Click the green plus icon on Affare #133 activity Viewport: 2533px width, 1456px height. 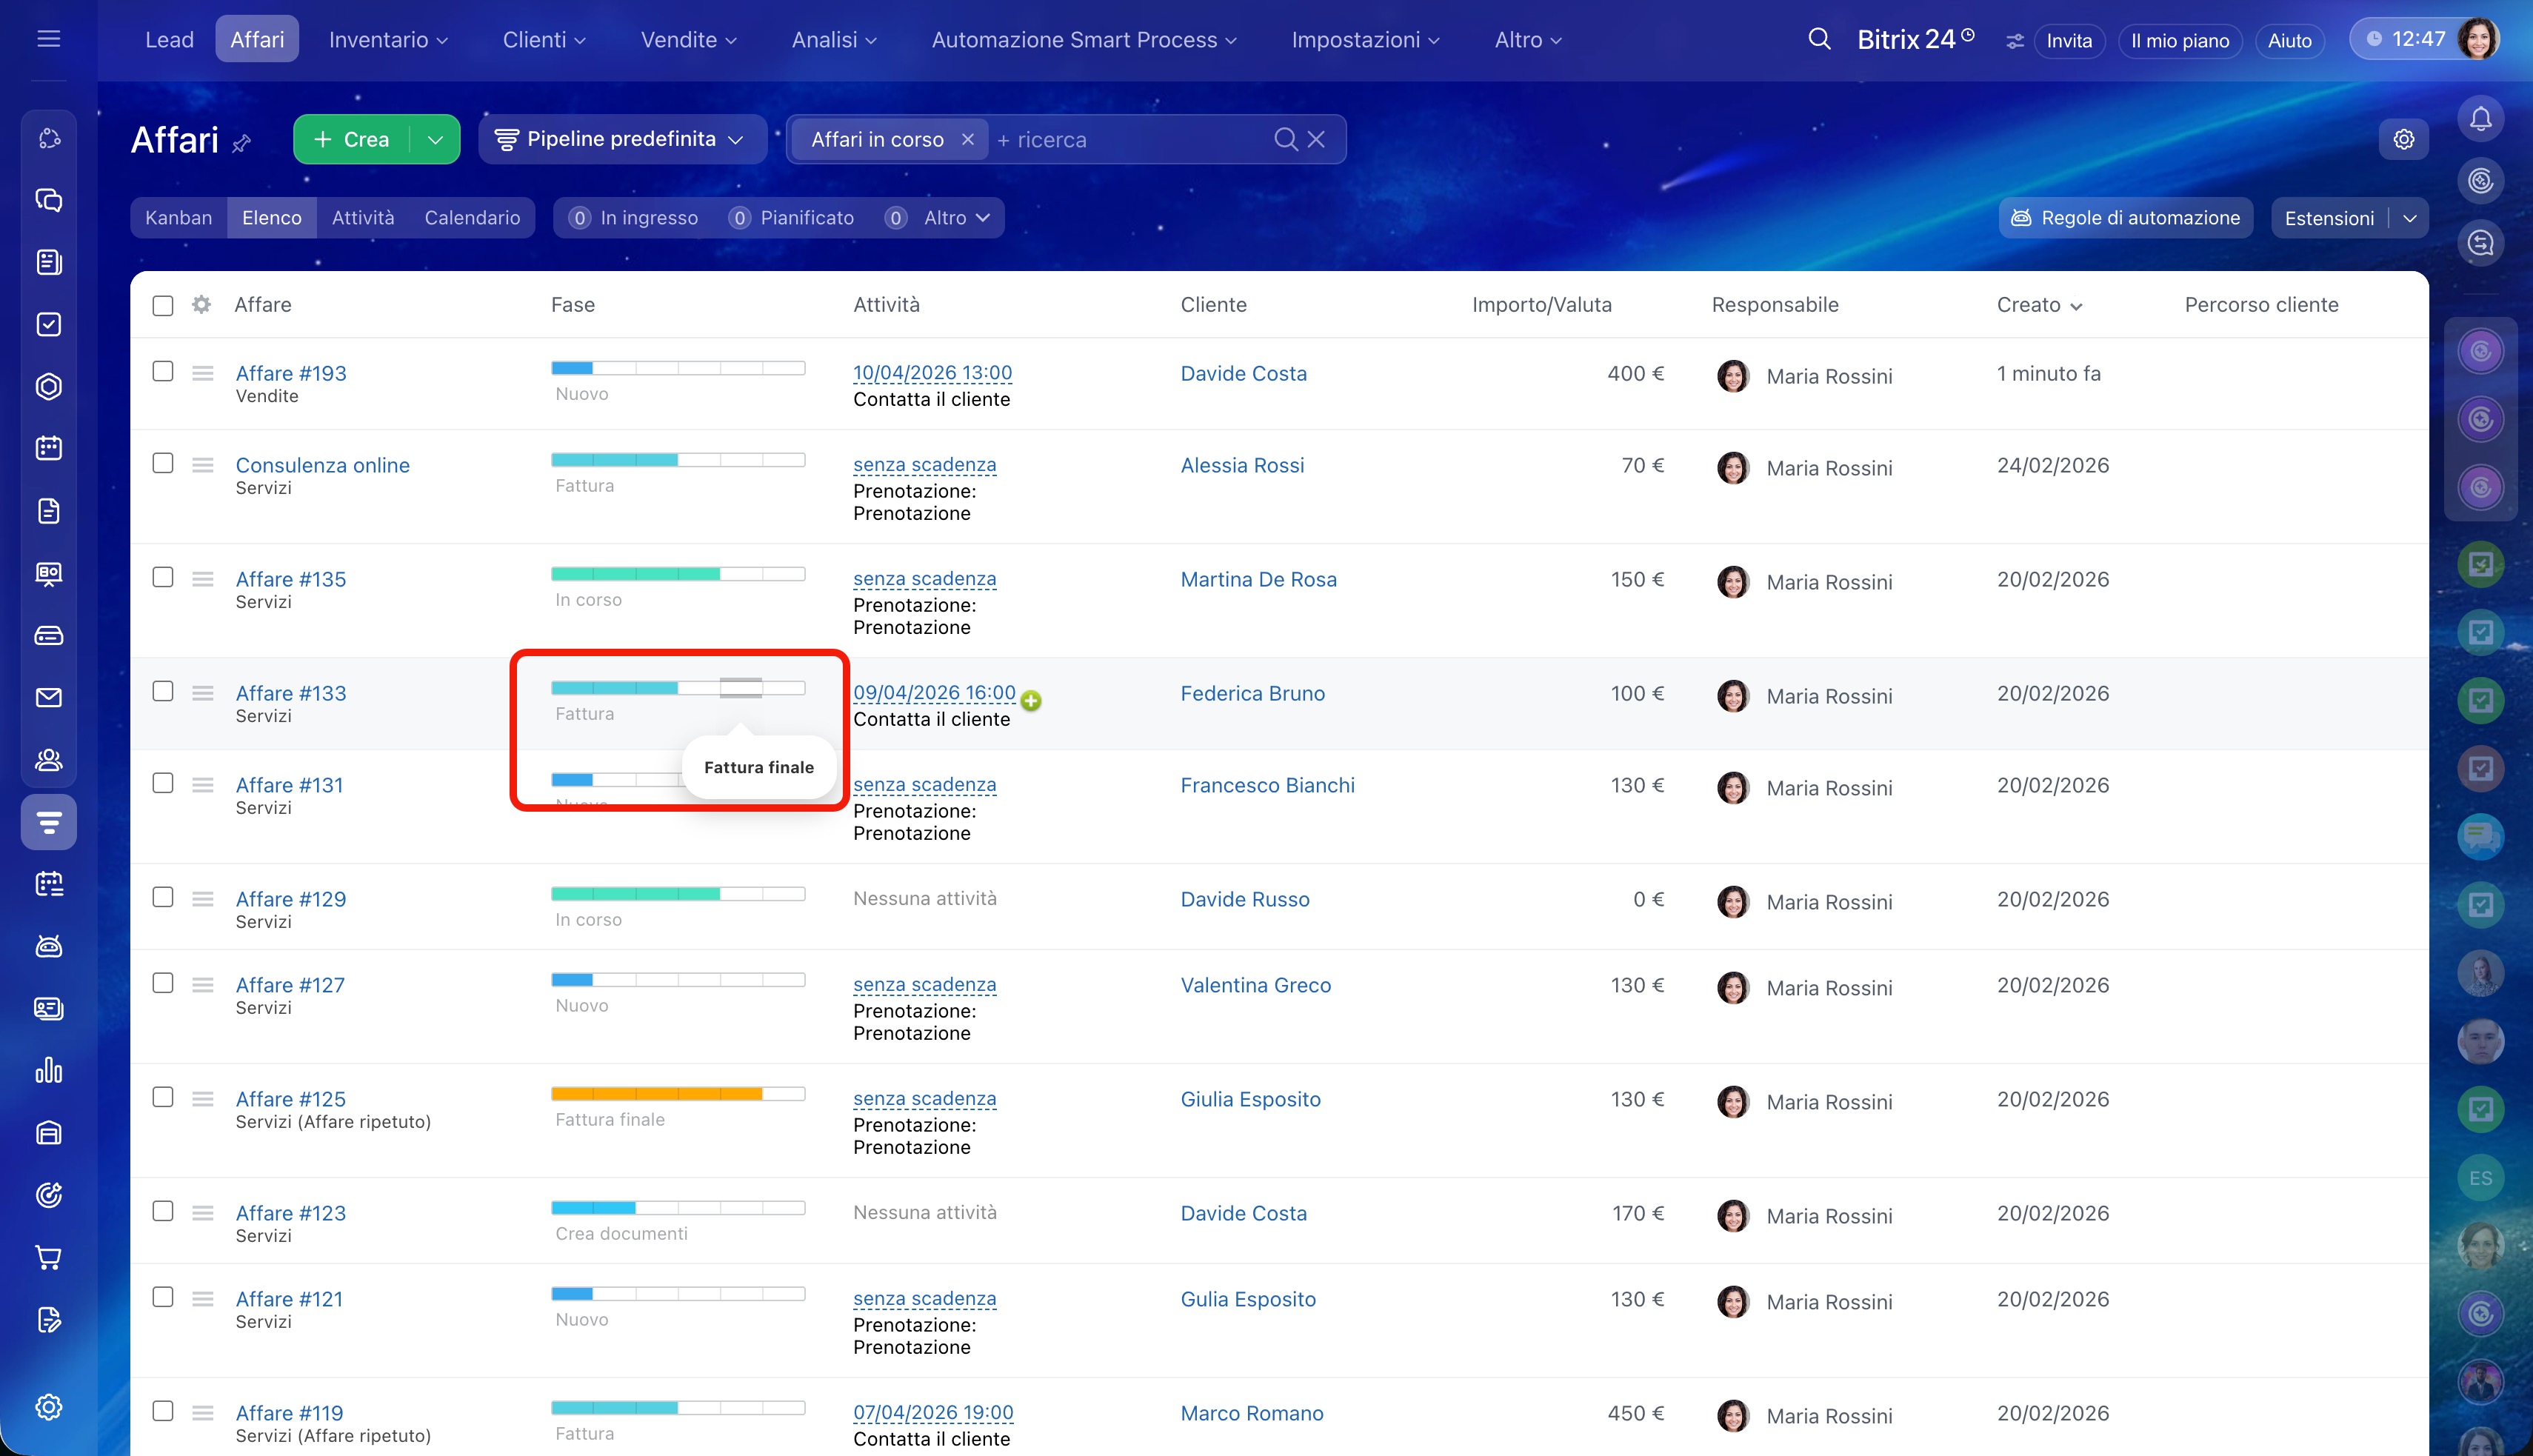[x=1031, y=701]
